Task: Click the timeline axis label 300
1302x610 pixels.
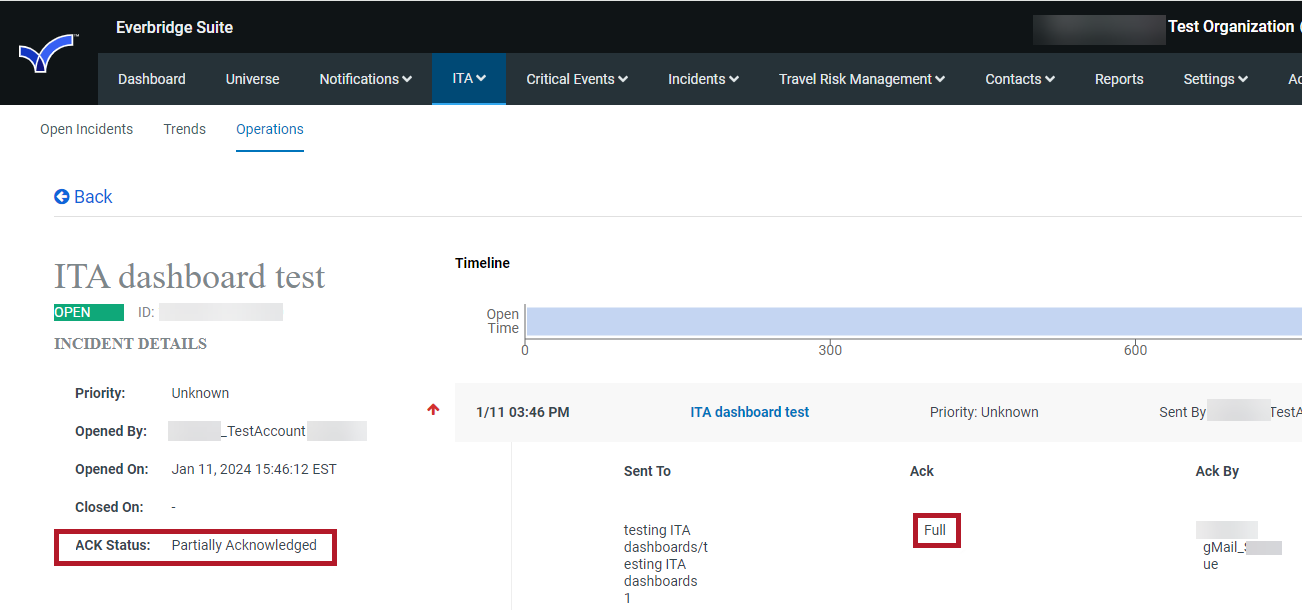Action: (830, 350)
